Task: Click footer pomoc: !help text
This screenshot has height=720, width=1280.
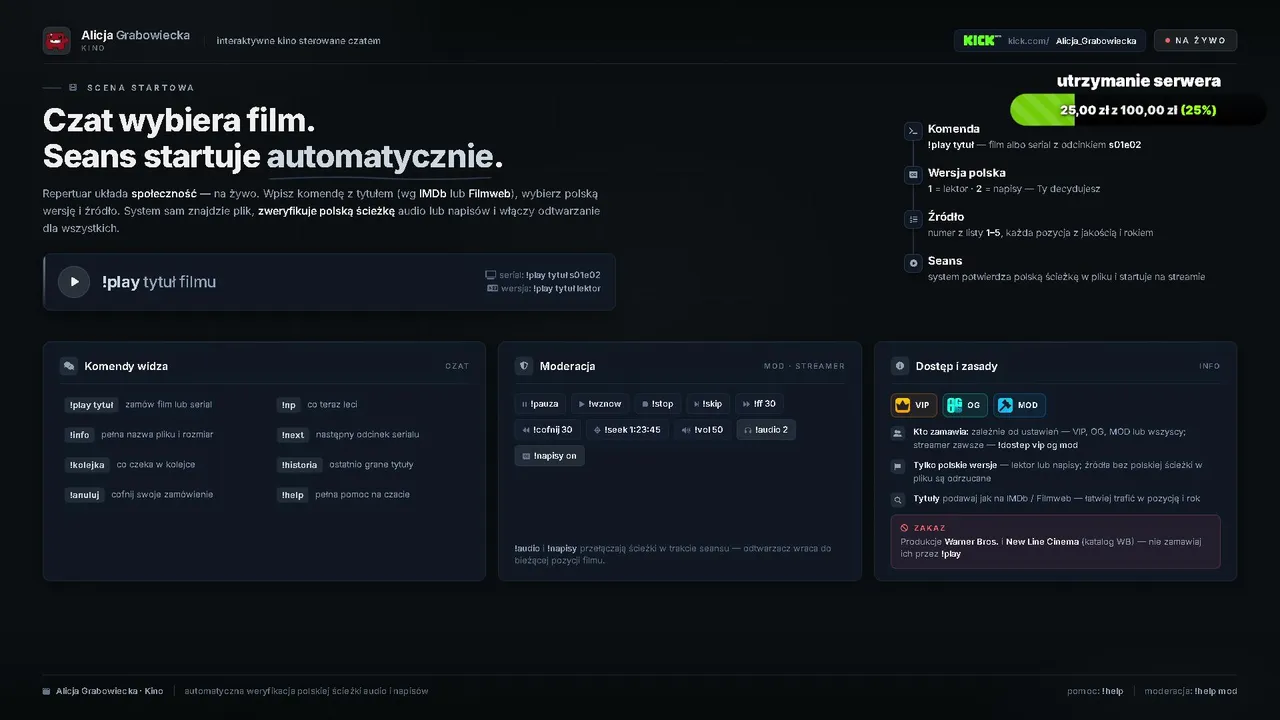Action: click(x=1095, y=691)
